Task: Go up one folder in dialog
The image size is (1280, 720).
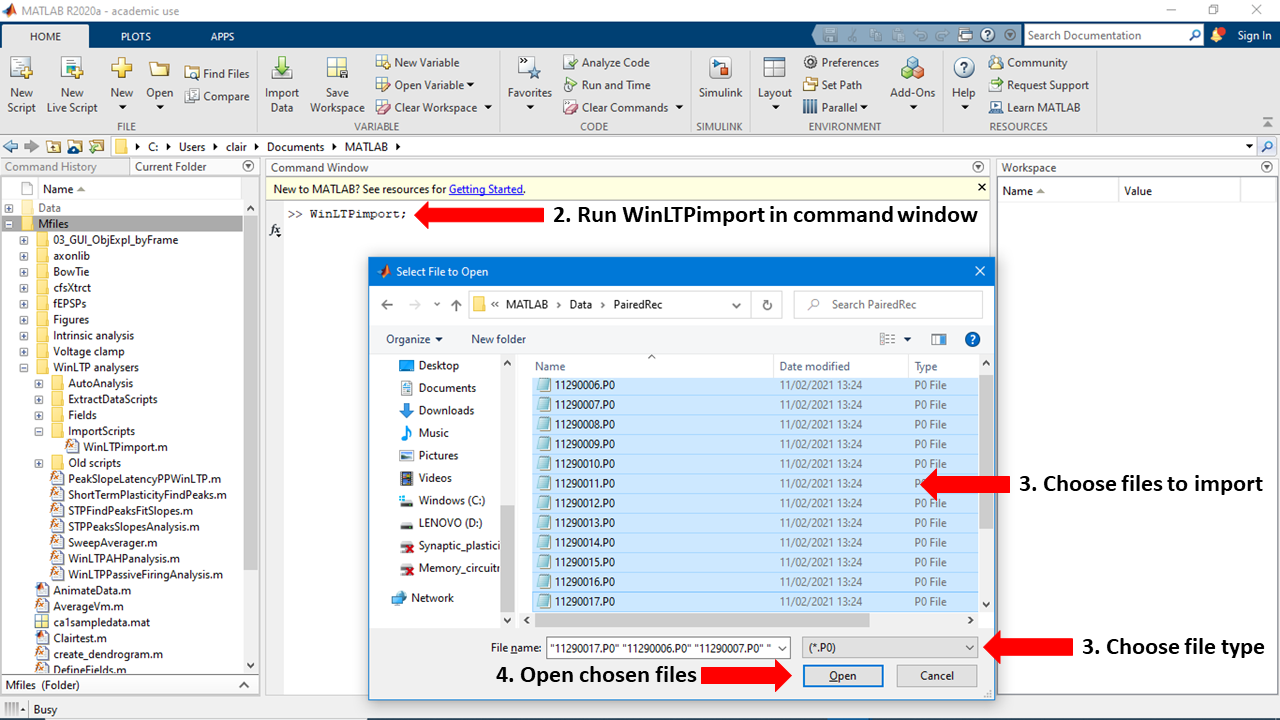Action: point(456,305)
